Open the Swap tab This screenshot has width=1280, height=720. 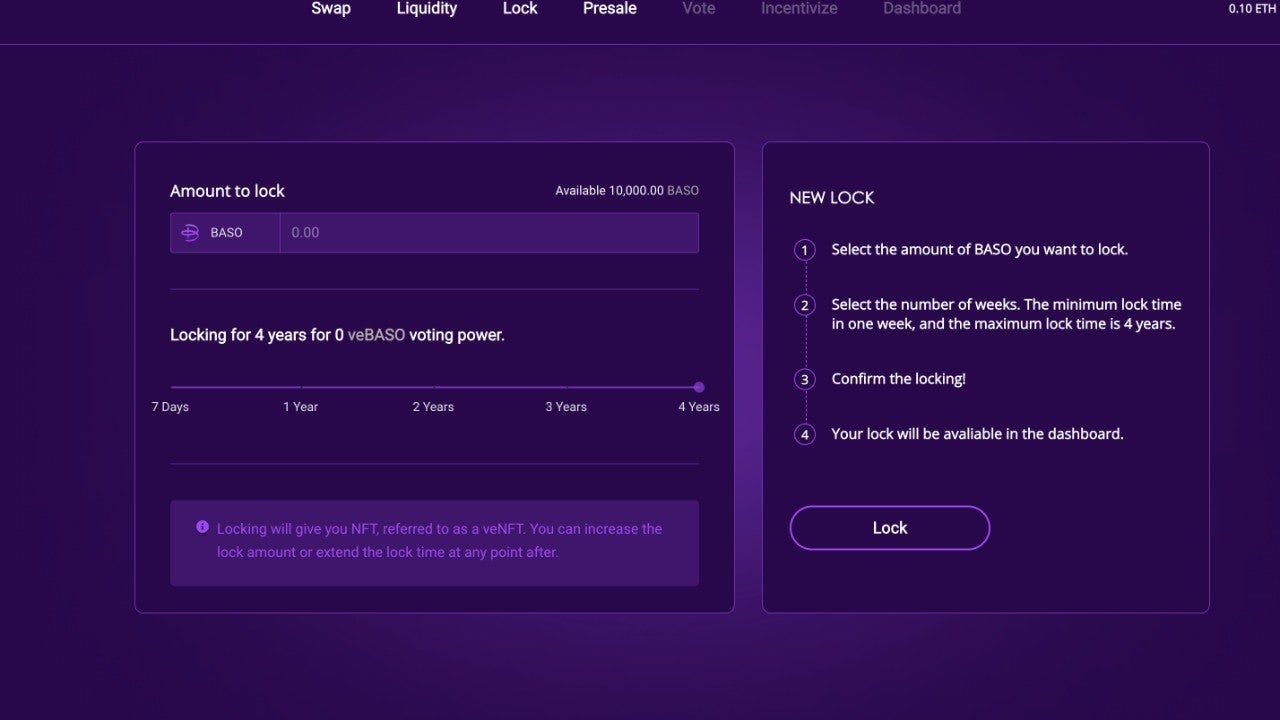point(331,9)
